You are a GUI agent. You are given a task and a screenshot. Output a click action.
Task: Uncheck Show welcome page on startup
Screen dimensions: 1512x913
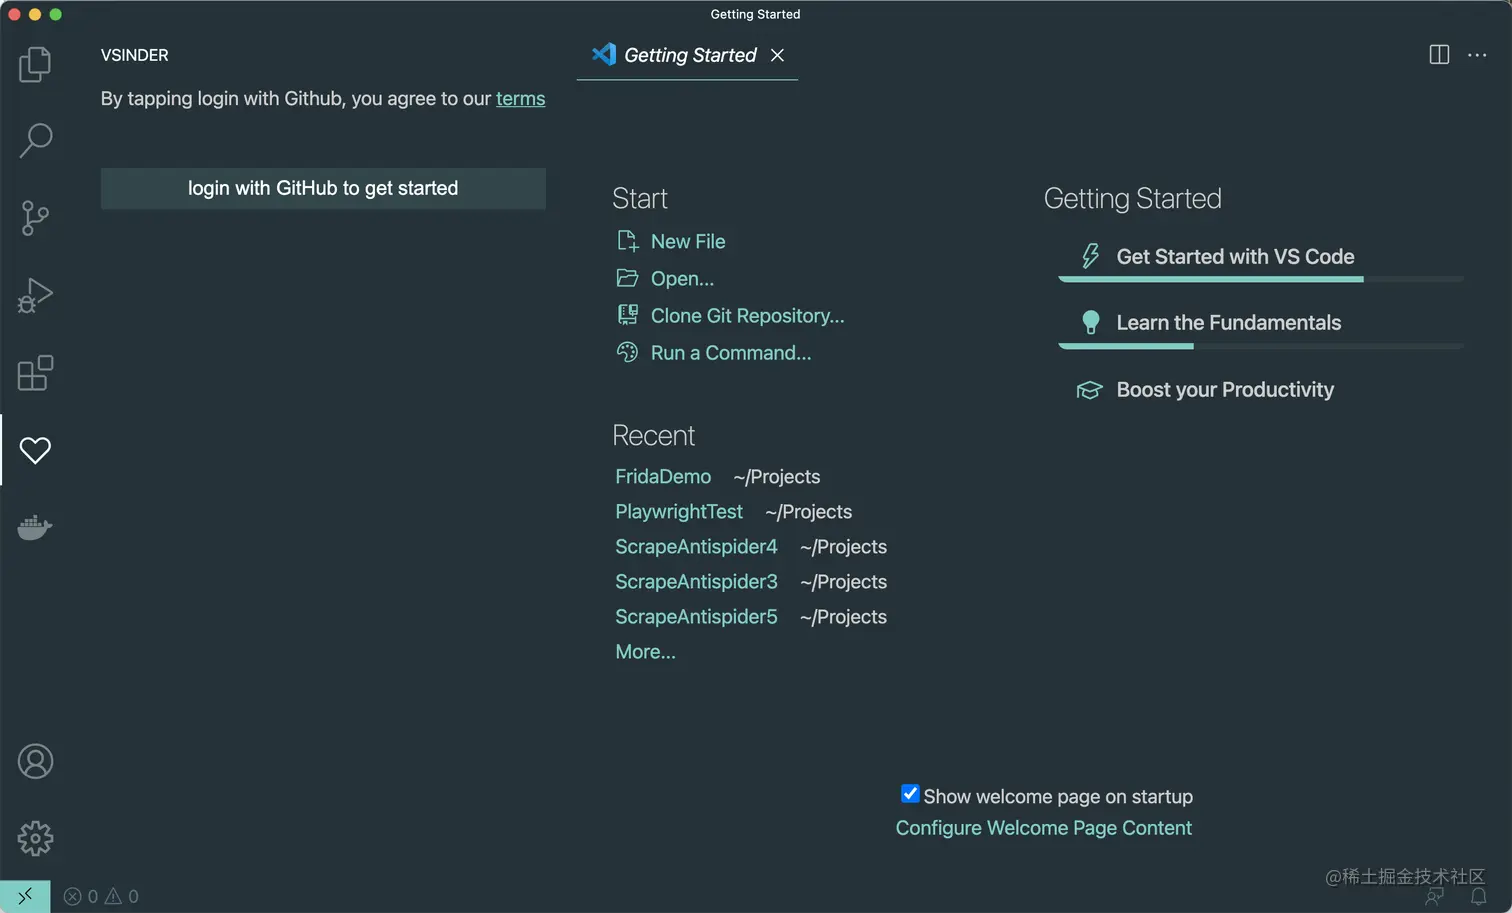pos(910,794)
